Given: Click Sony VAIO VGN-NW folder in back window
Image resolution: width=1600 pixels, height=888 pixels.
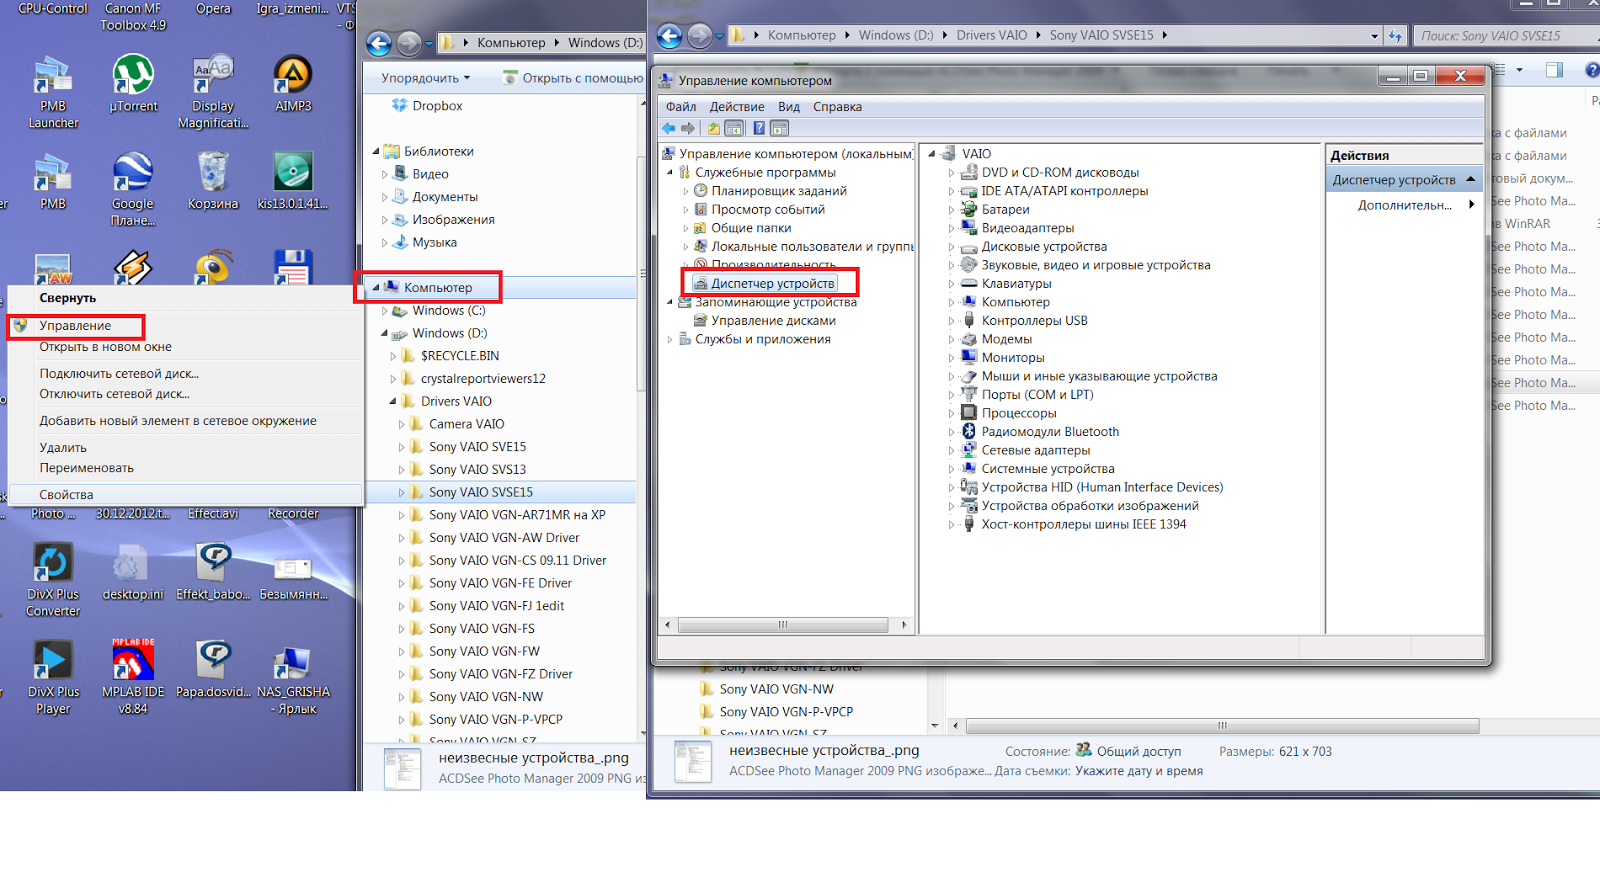Looking at the screenshot, I should pyautogui.click(x=776, y=689).
